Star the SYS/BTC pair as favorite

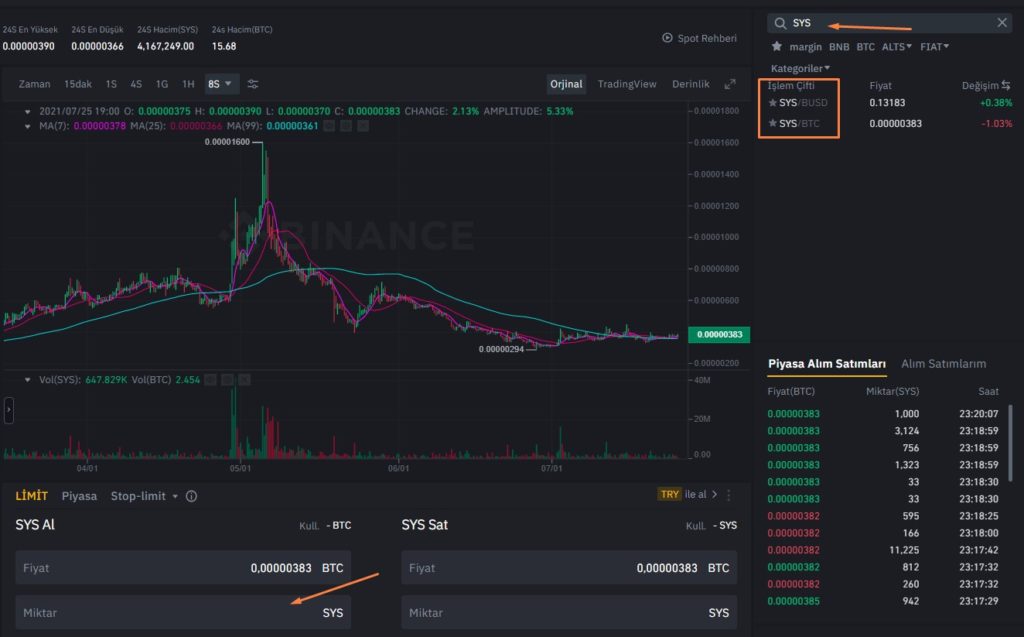pos(773,123)
